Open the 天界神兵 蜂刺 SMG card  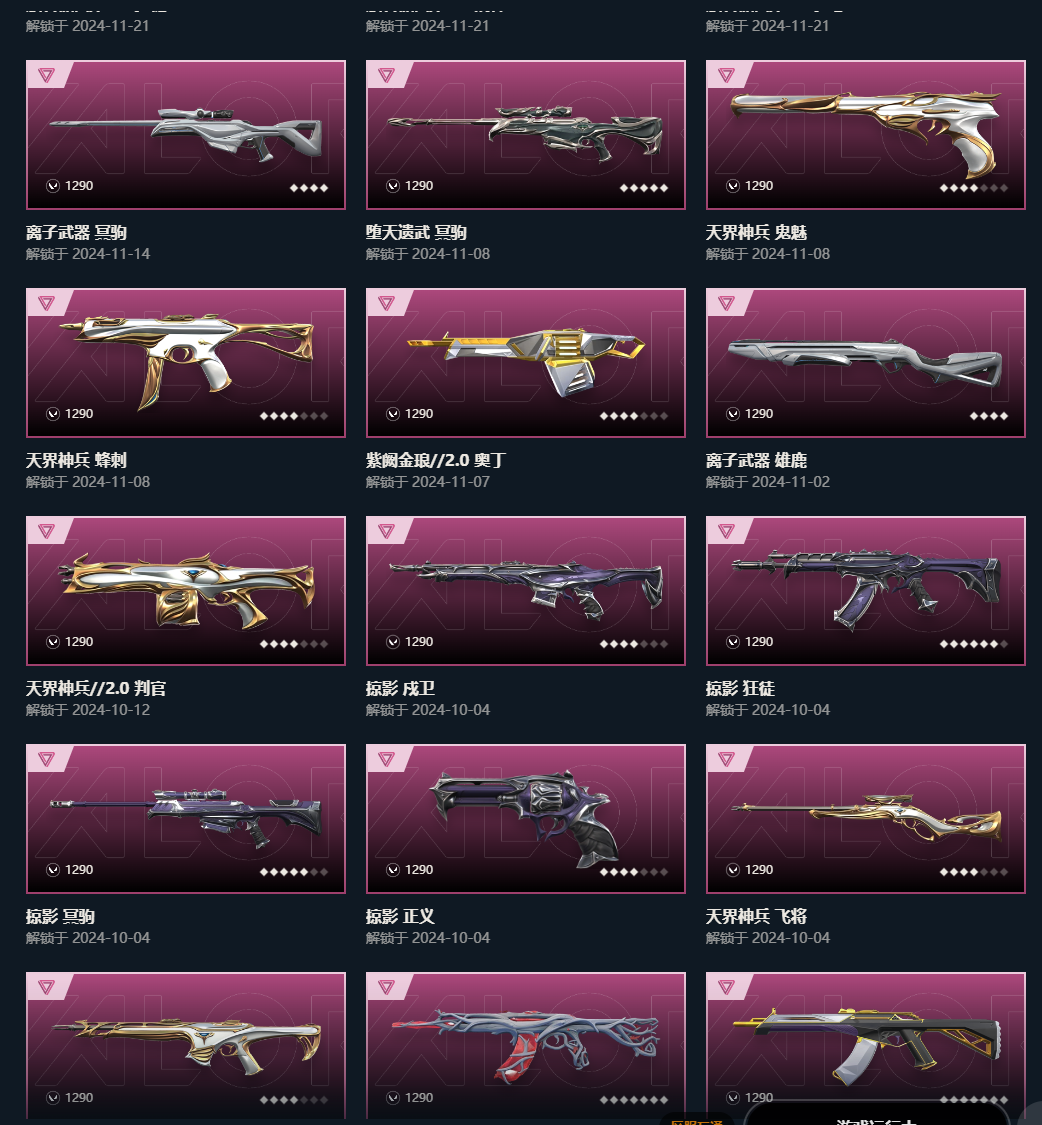[x=186, y=363]
